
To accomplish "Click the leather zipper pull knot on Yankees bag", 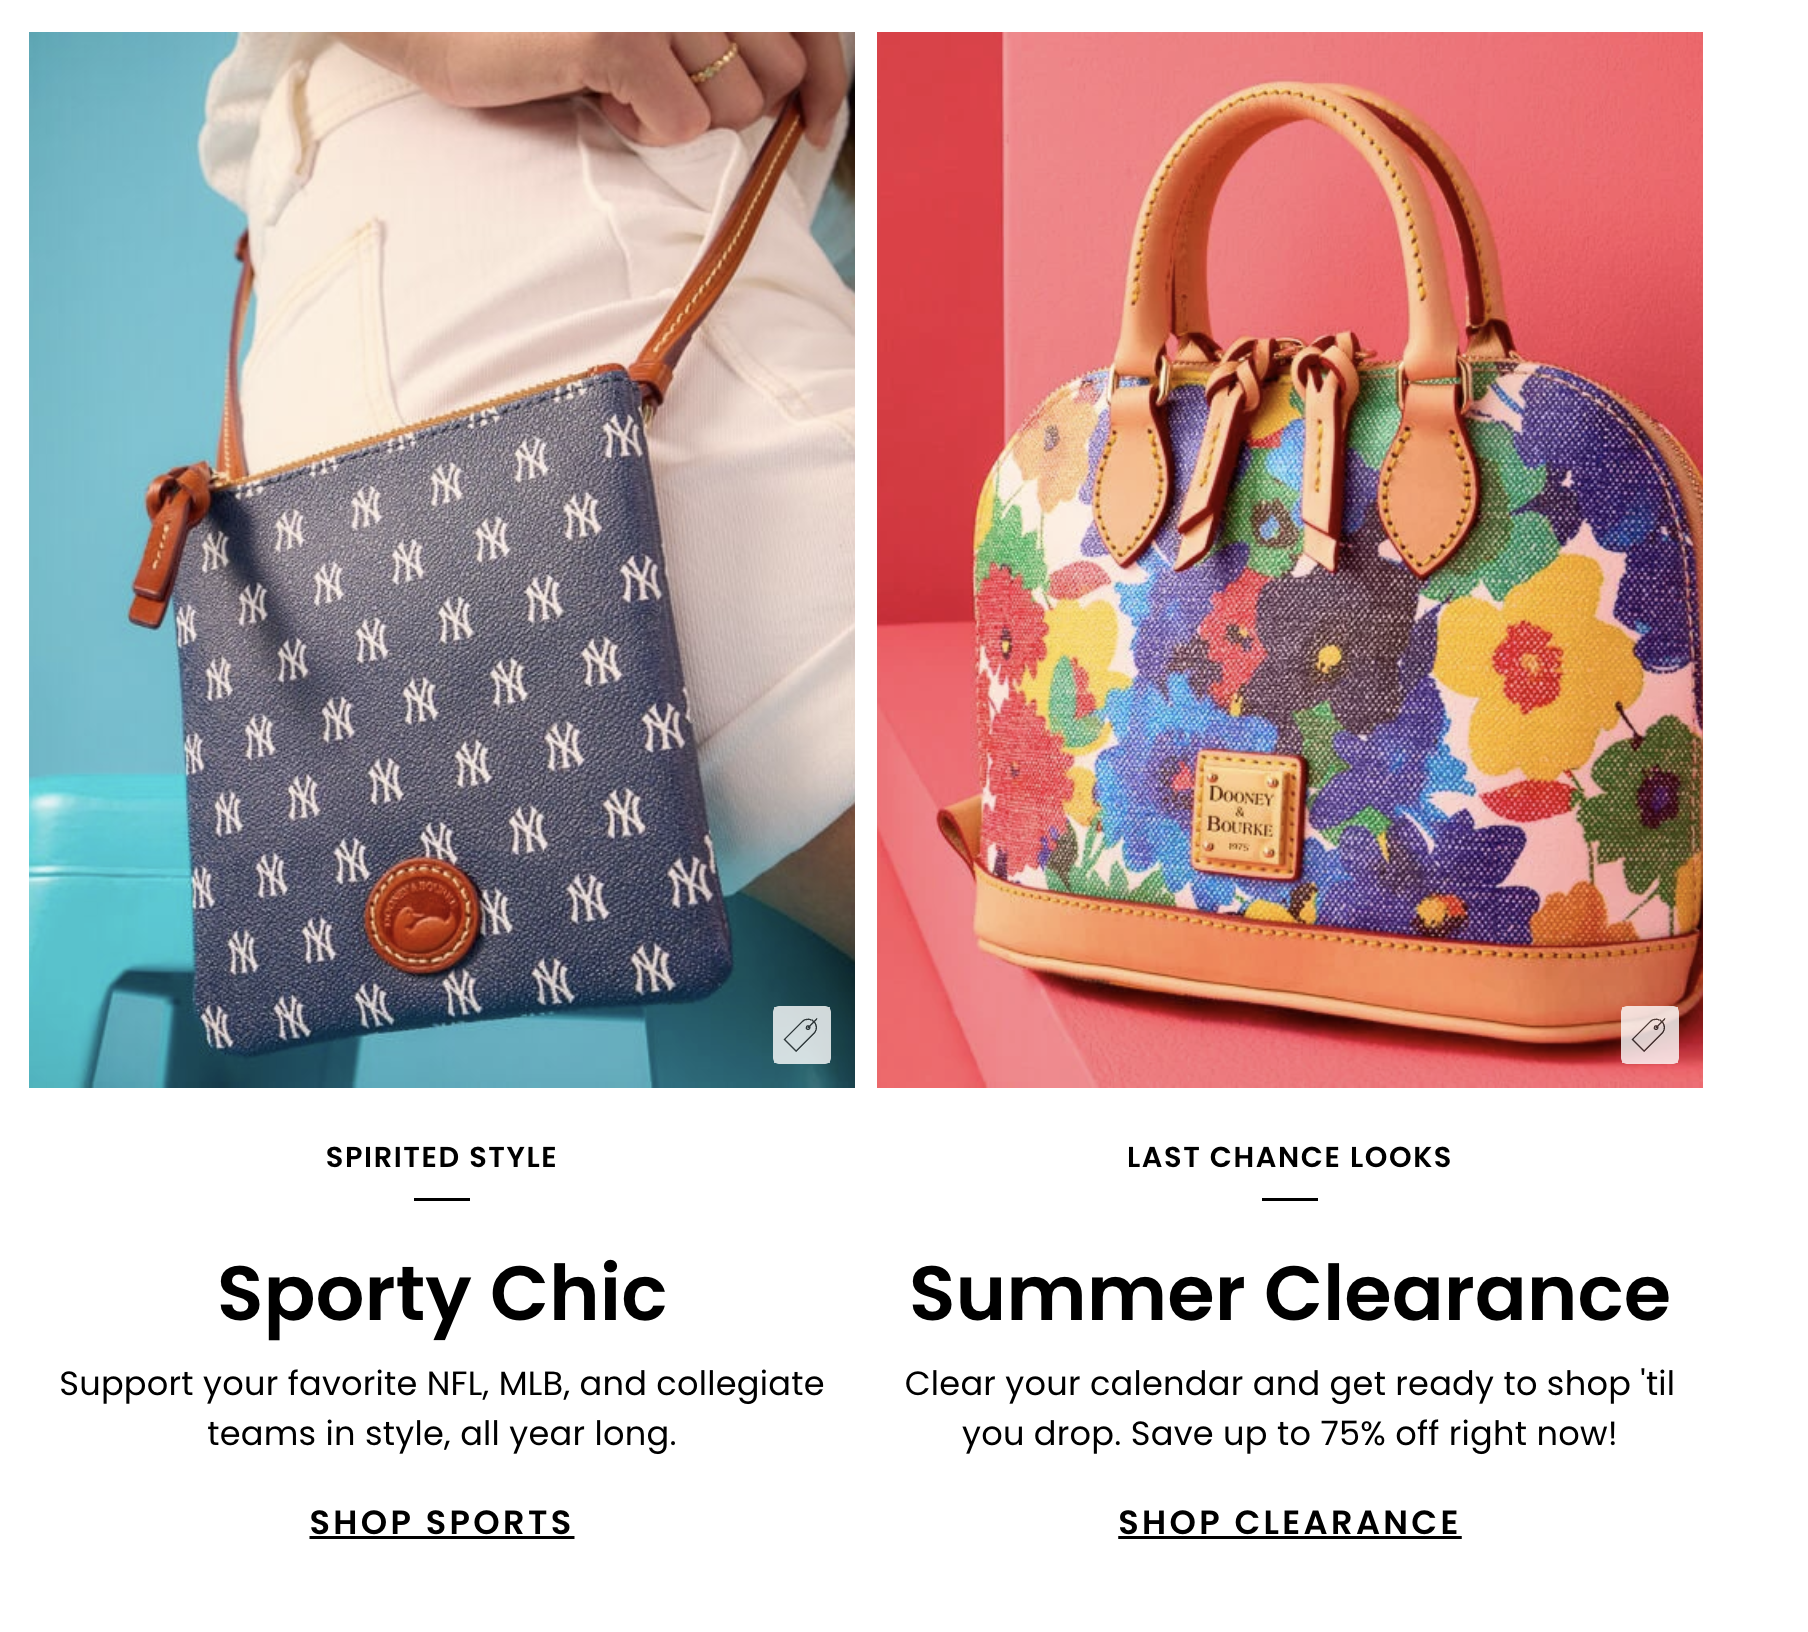I will pos(169,542).
